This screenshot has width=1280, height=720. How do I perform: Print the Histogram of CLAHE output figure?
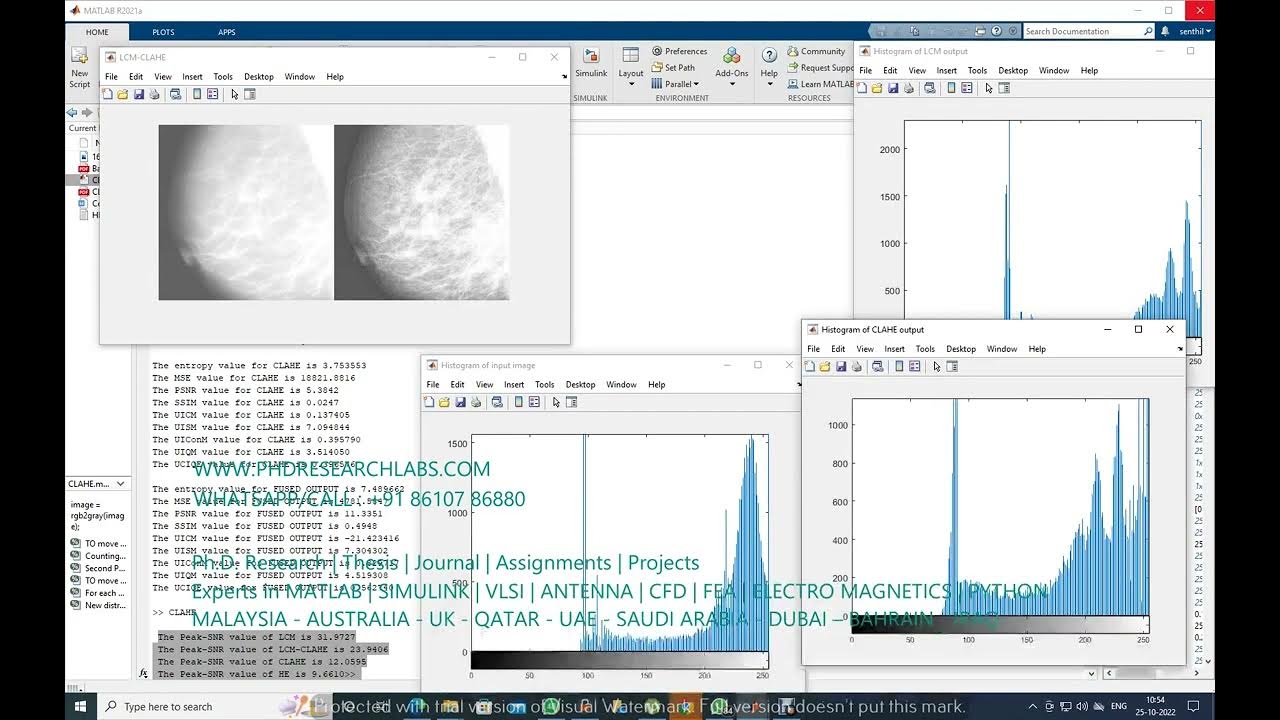click(856, 366)
